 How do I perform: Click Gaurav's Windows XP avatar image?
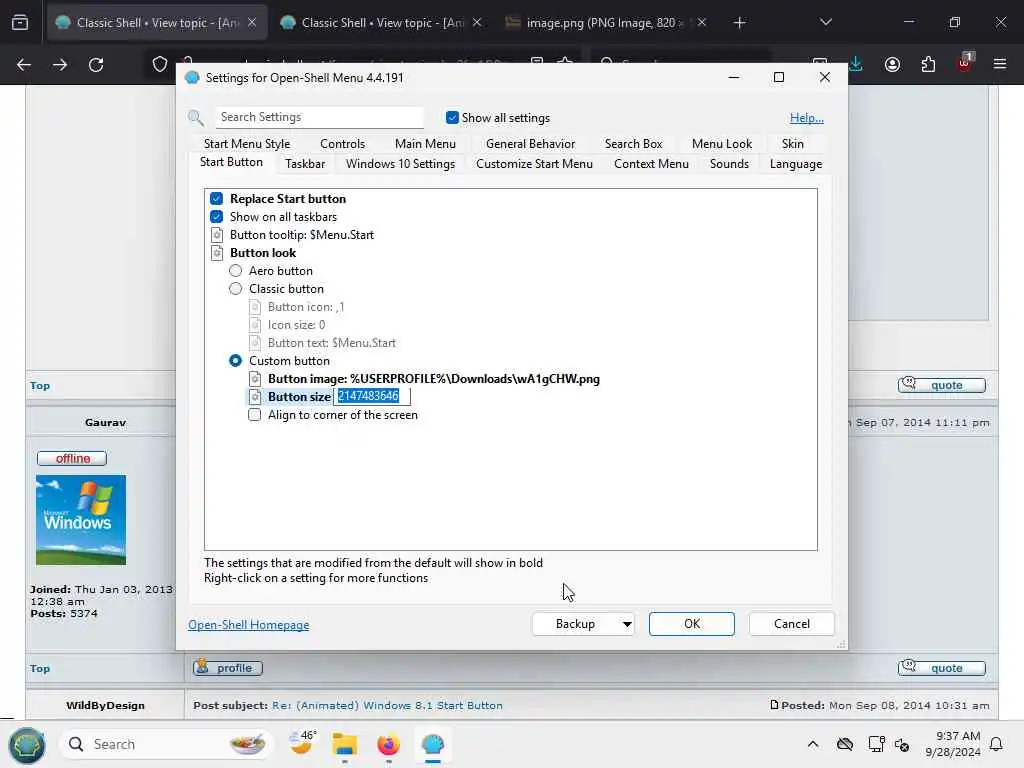pos(81,520)
